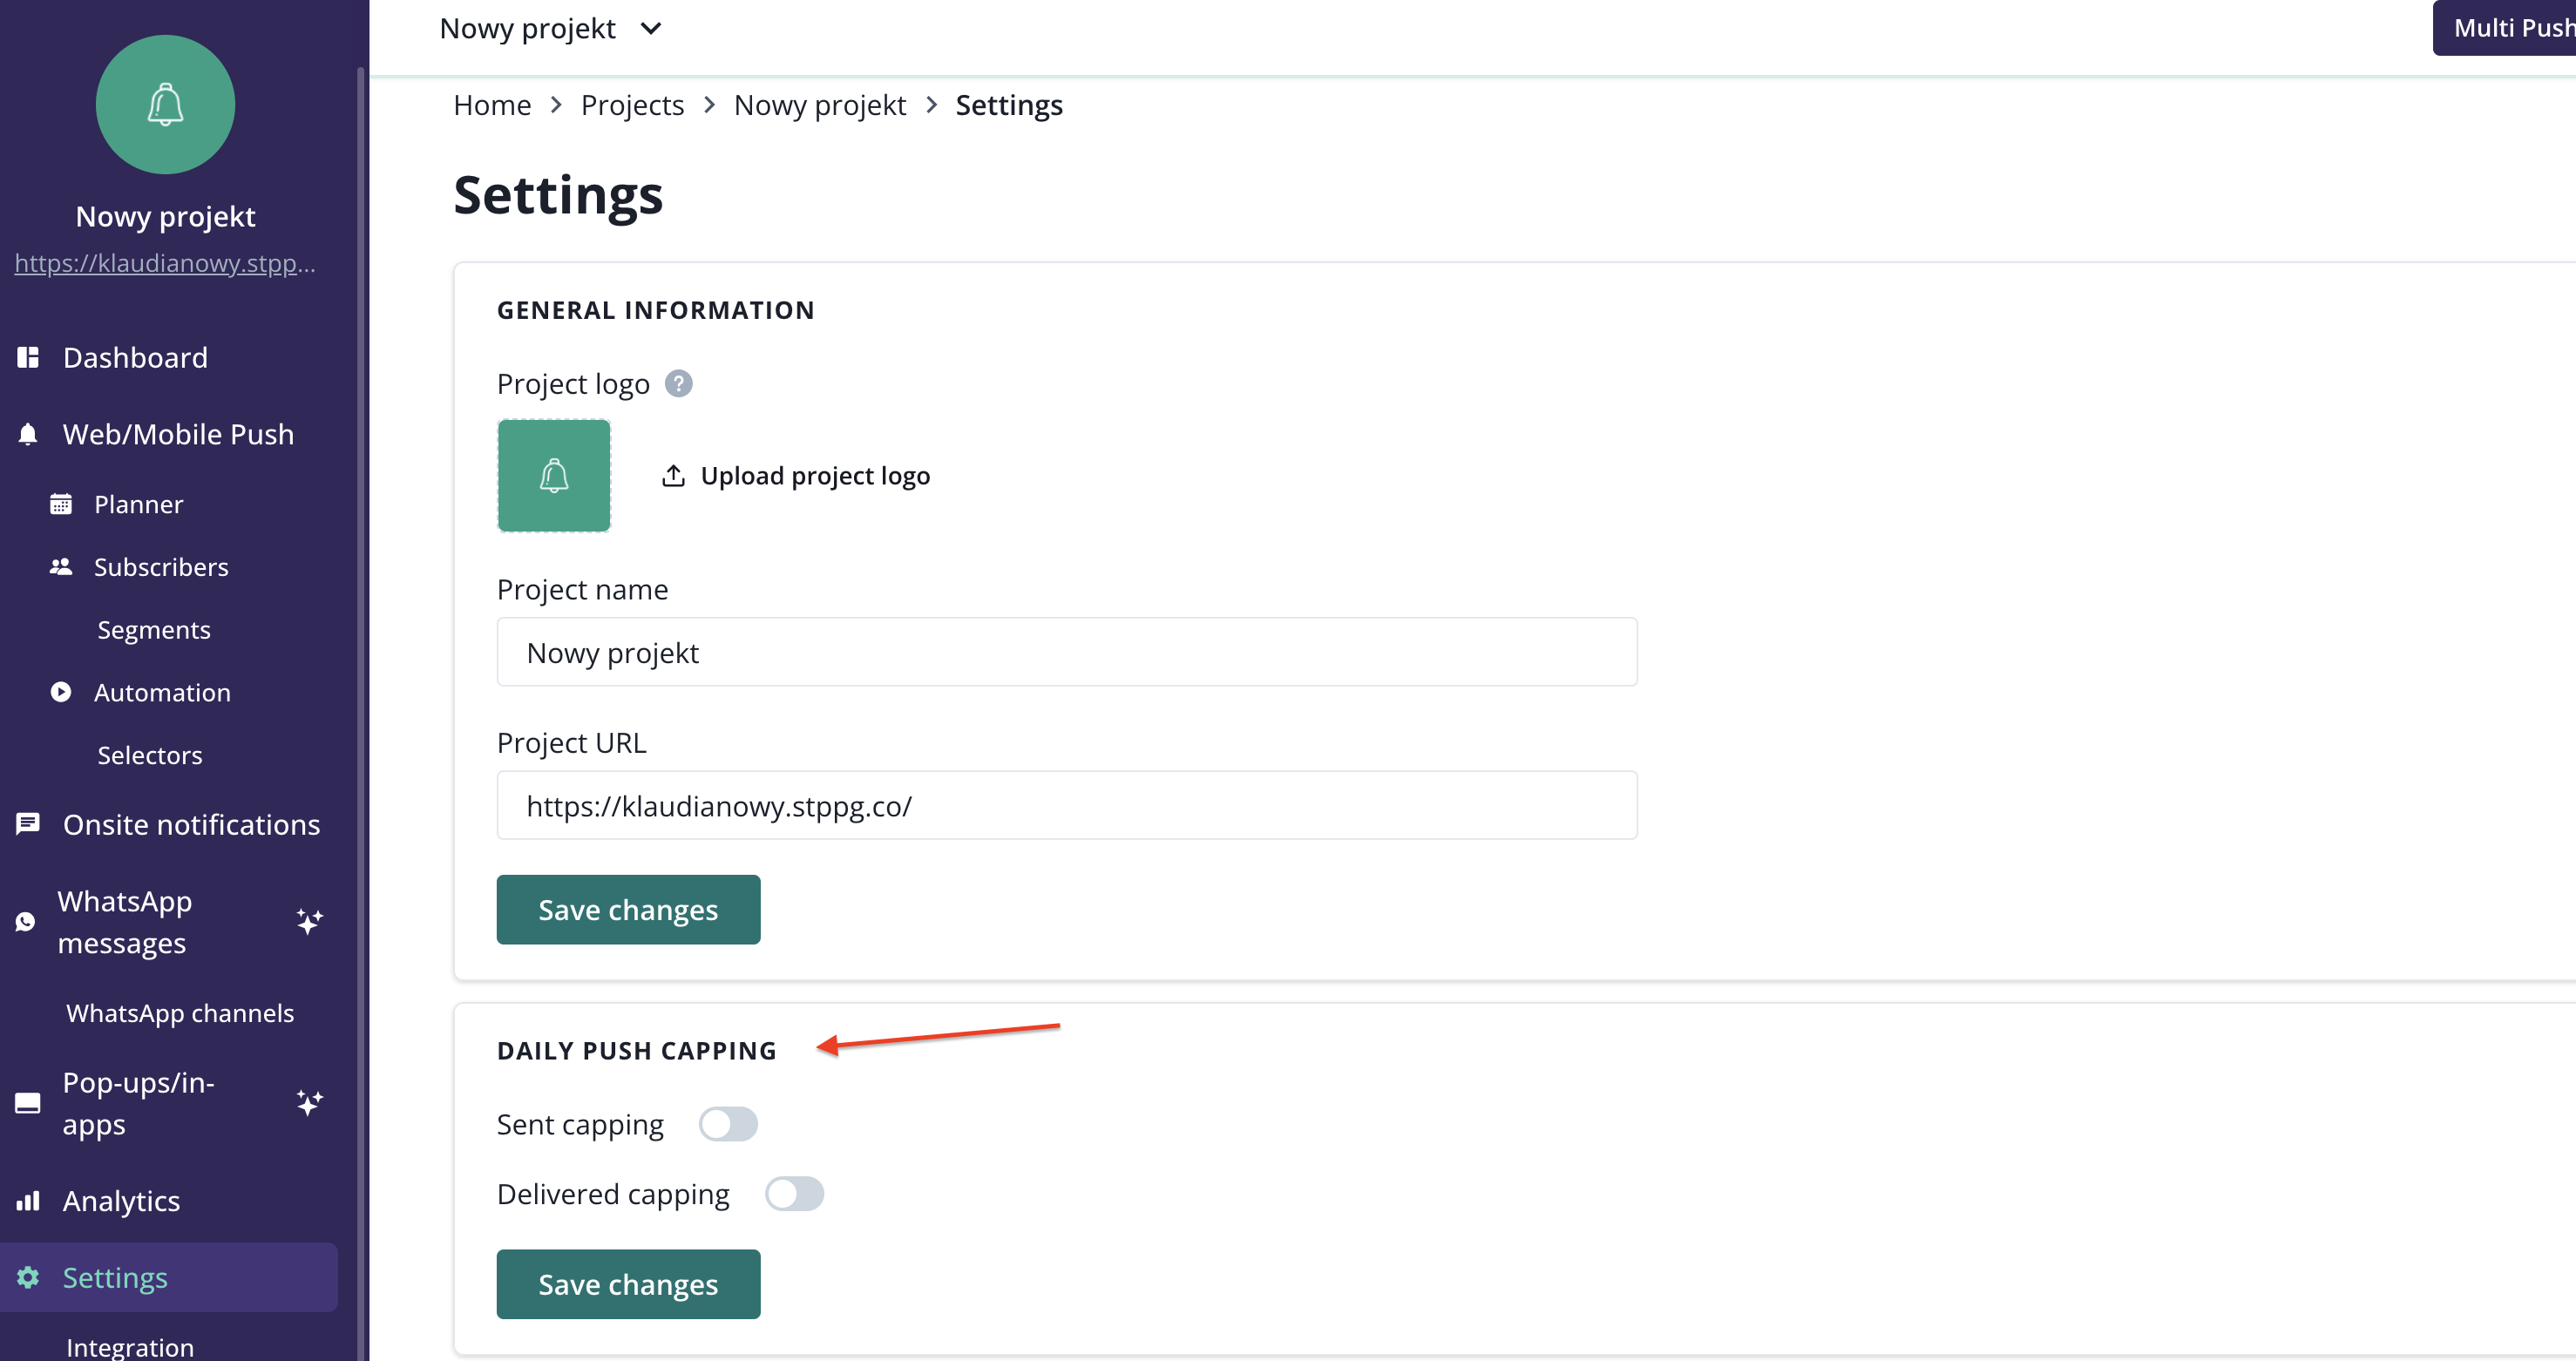The width and height of the screenshot is (2576, 1361).
Task: Click the Subscribers people icon
Action: pos(61,567)
